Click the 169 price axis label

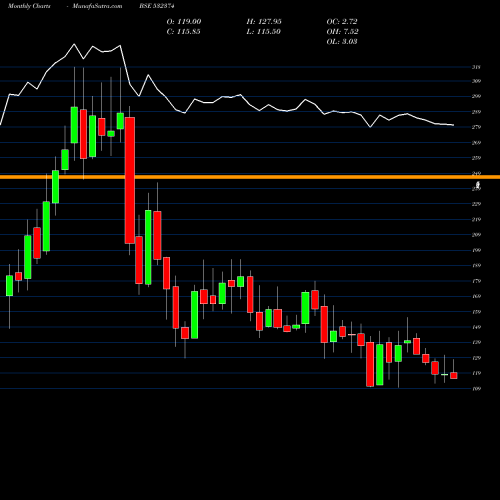(x=476, y=296)
